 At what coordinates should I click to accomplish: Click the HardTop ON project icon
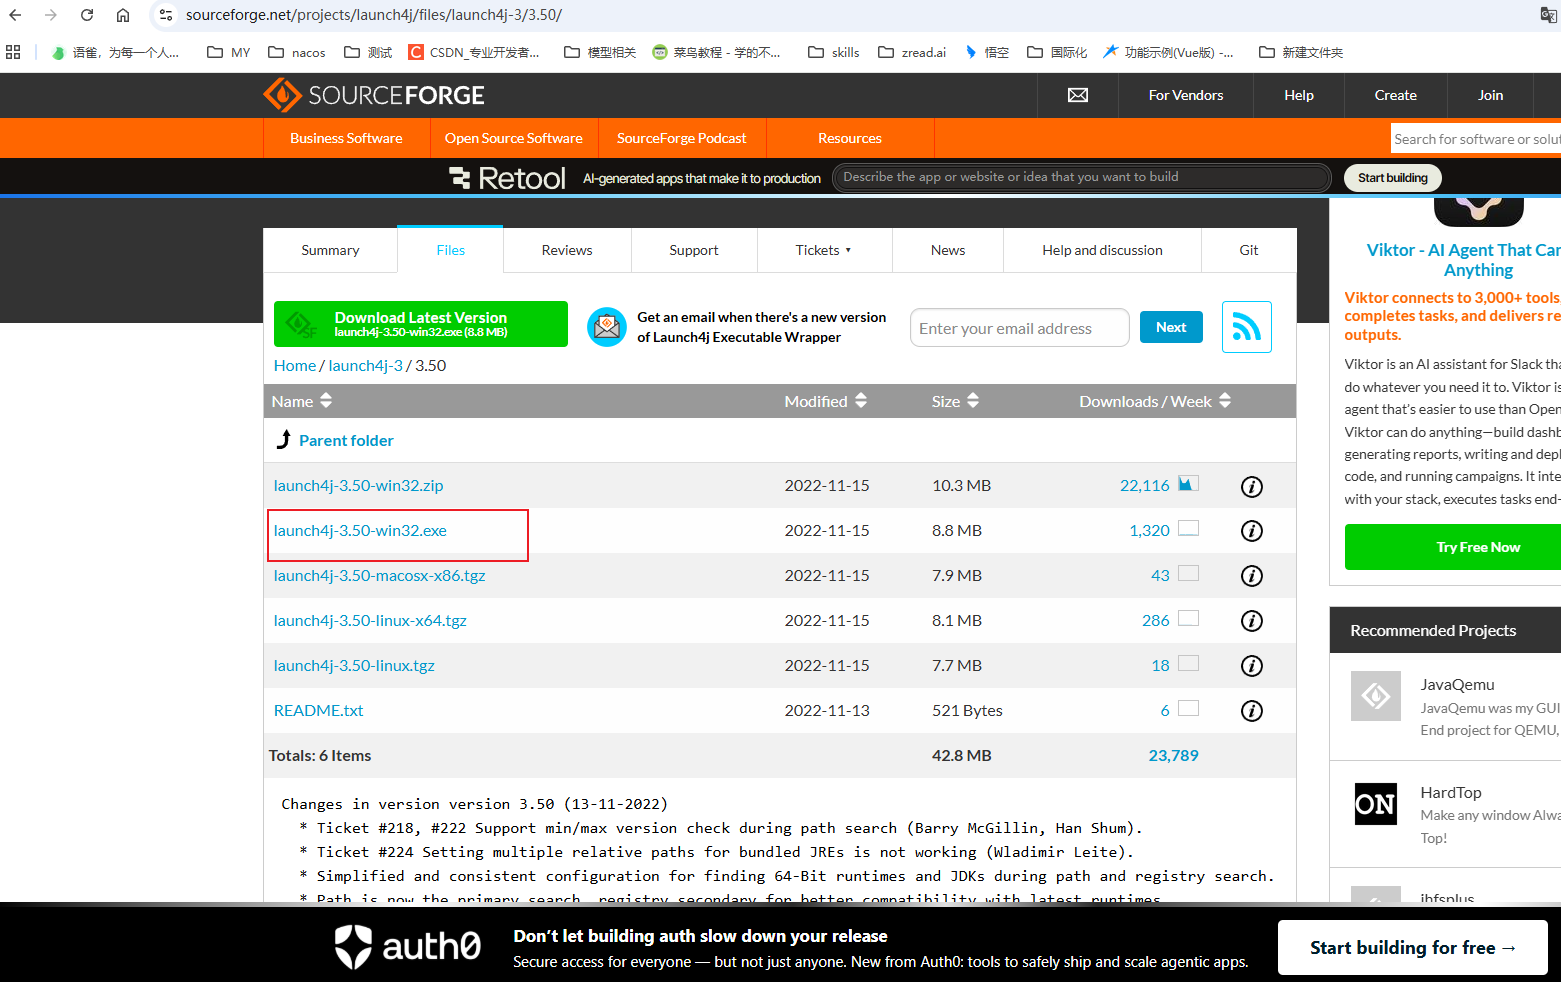pos(1375,804)
